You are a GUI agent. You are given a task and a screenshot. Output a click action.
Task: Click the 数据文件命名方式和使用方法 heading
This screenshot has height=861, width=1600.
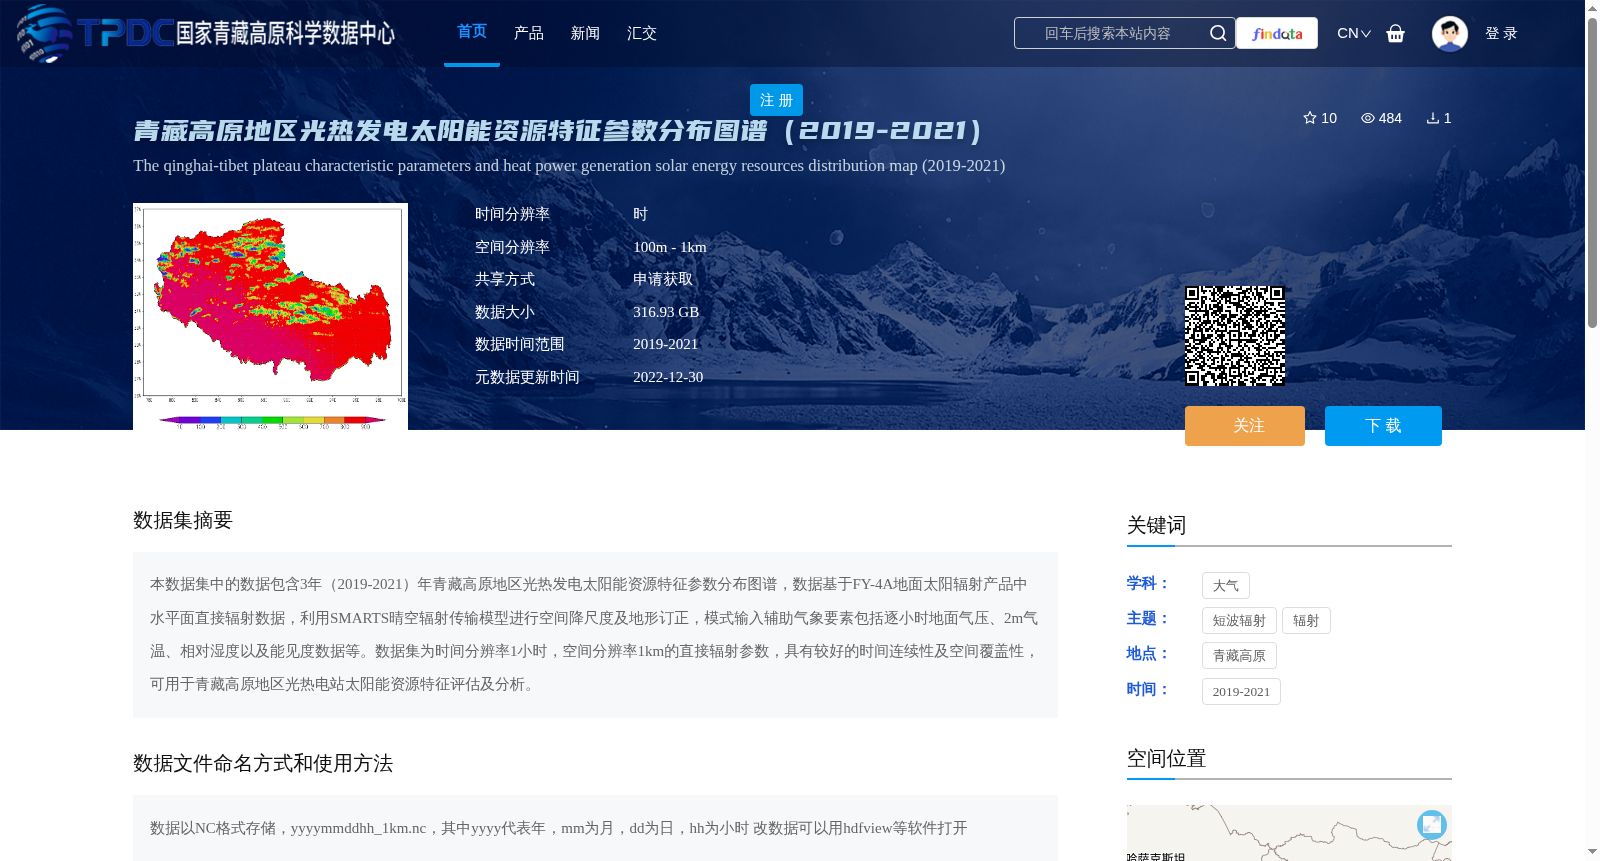coord(263,763)
